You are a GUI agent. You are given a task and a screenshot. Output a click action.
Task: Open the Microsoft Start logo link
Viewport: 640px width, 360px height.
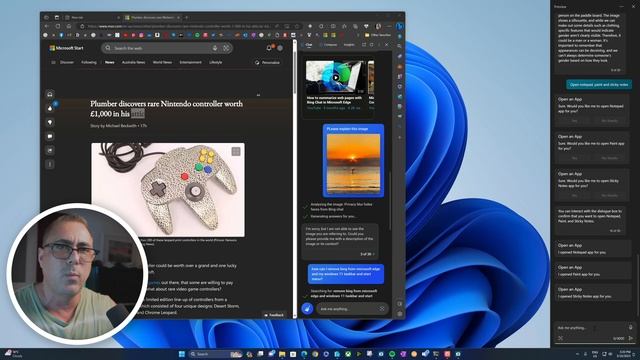pyautogui.click(x=67, y=48)
